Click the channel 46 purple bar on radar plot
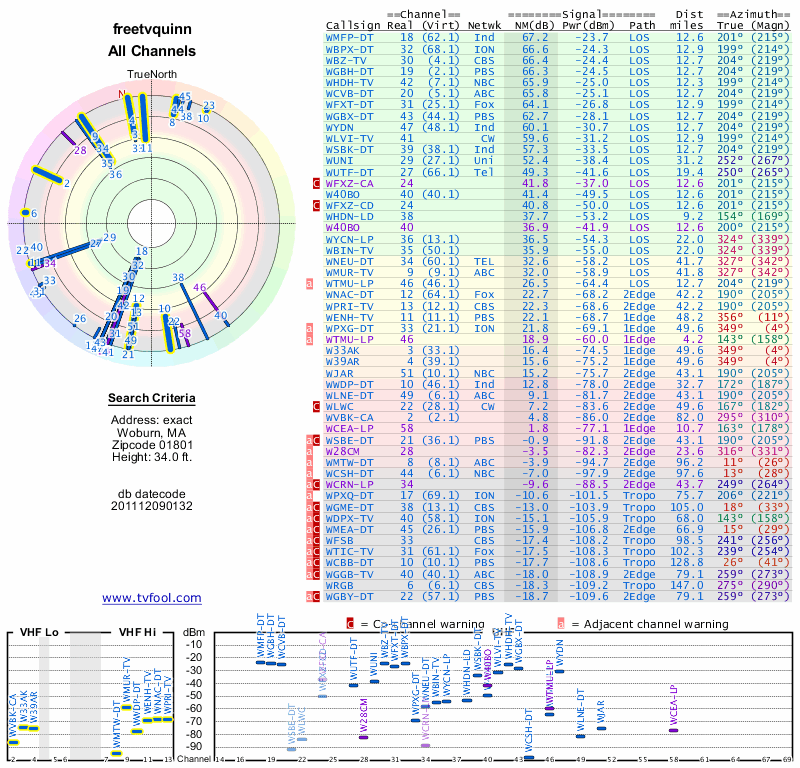The height and width of the screenshot is (768, 800). point(211,302)
